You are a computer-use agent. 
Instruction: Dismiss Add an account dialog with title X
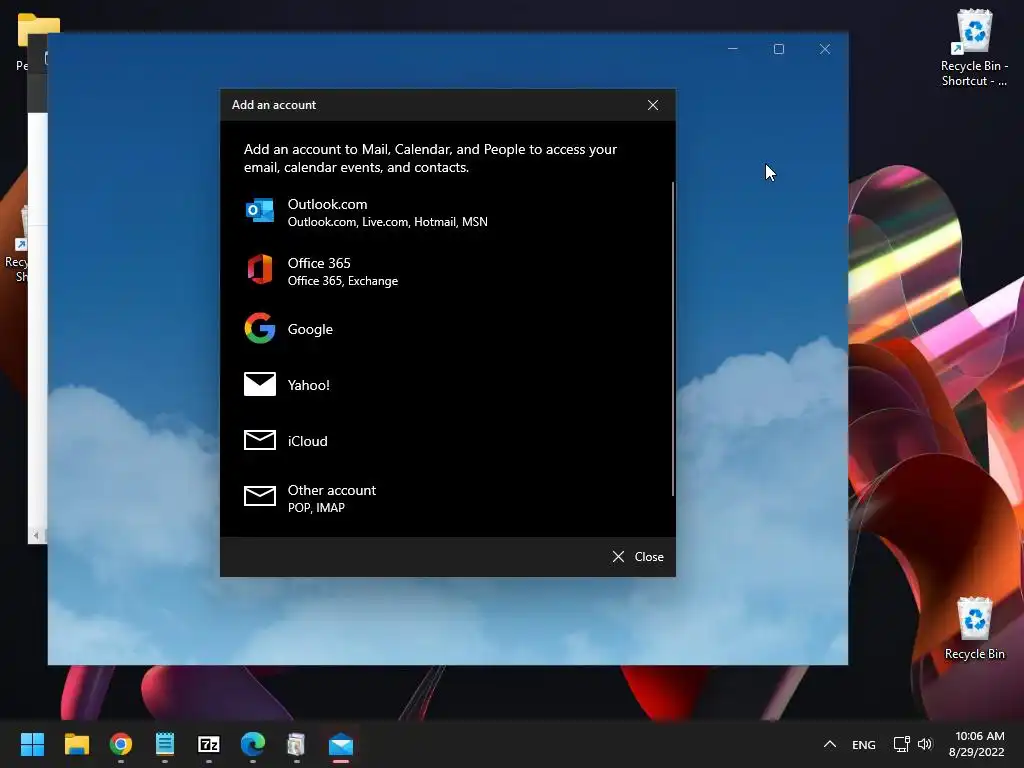pos(652,105)
